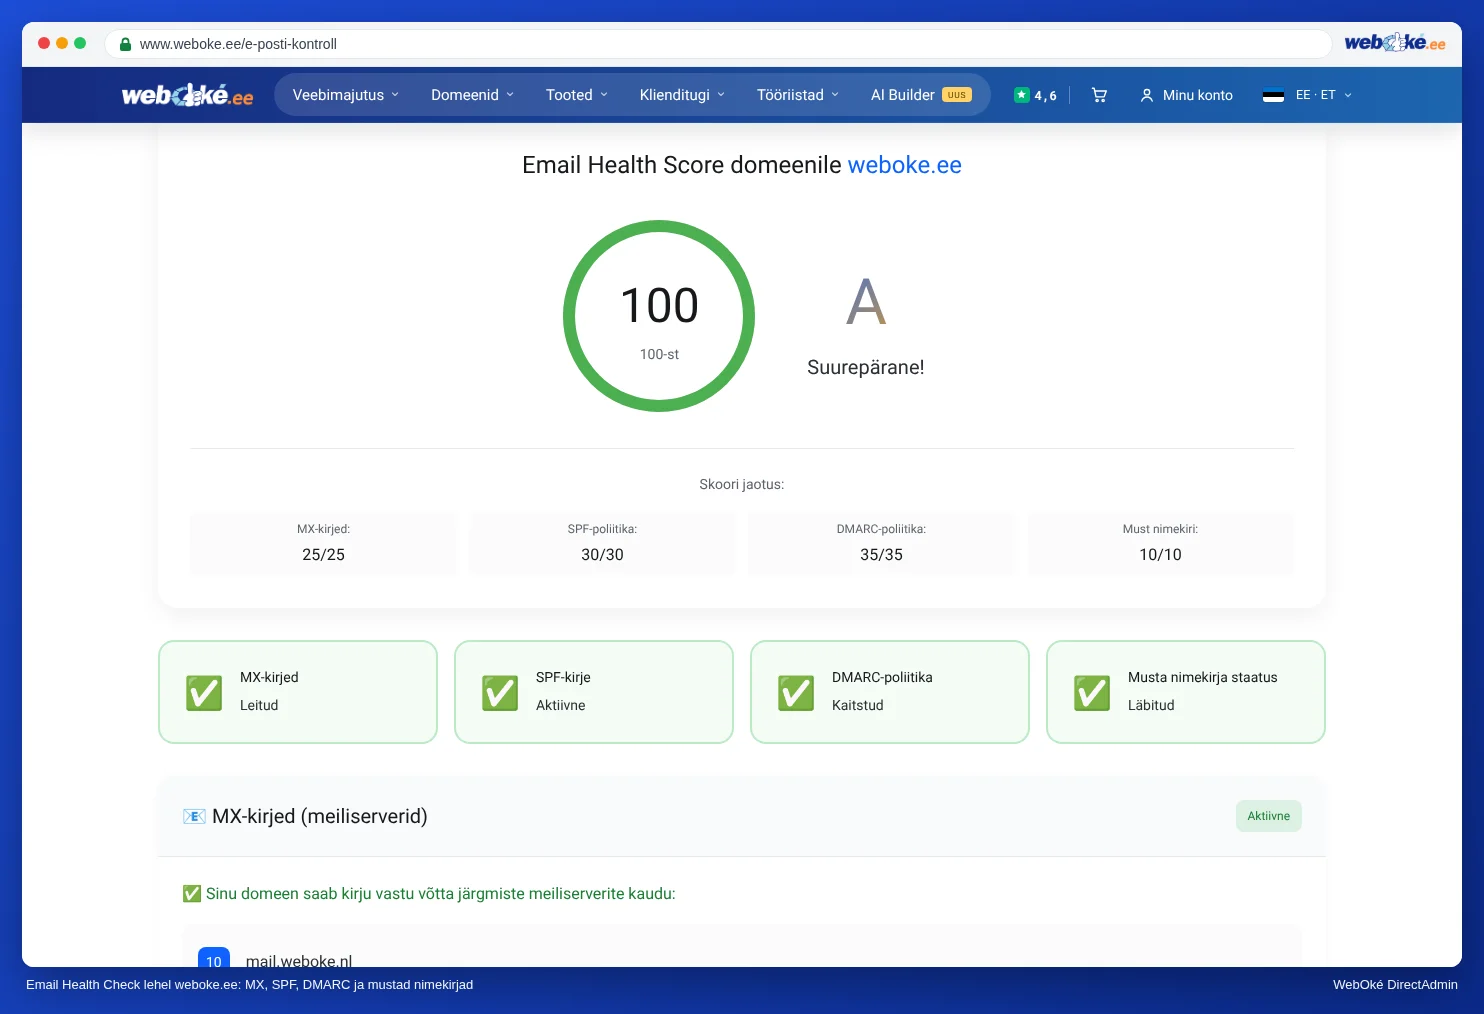The height and width of the screenshot is (1014, 1484).
Task: Open the shopping cart icon
Action: coord(1099,95)
